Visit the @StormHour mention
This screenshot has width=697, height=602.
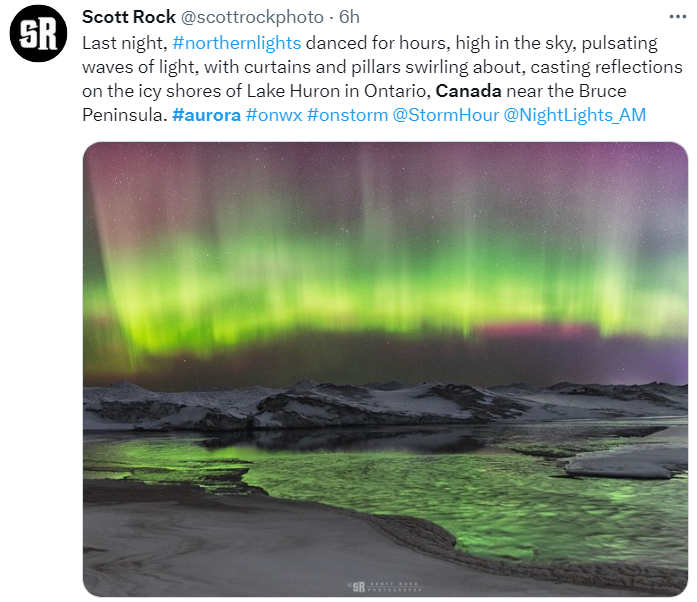coord(445,115)
